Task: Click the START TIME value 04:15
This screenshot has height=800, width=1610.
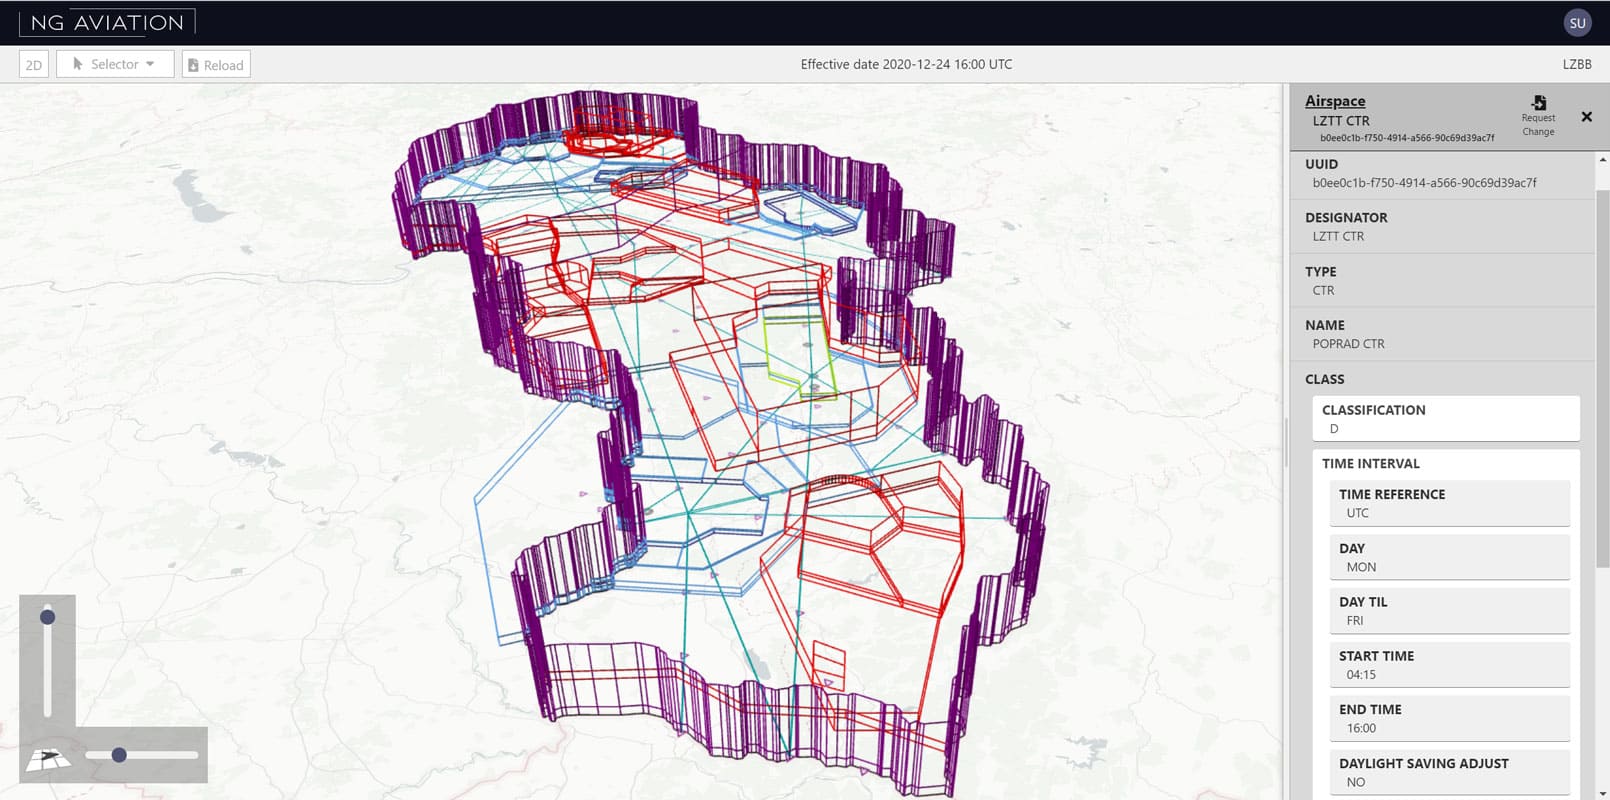Action: click(1361, 675)
